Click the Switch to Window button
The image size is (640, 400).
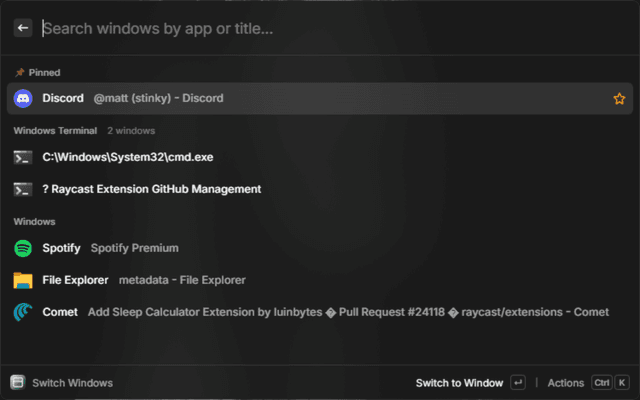coord(459,382)
